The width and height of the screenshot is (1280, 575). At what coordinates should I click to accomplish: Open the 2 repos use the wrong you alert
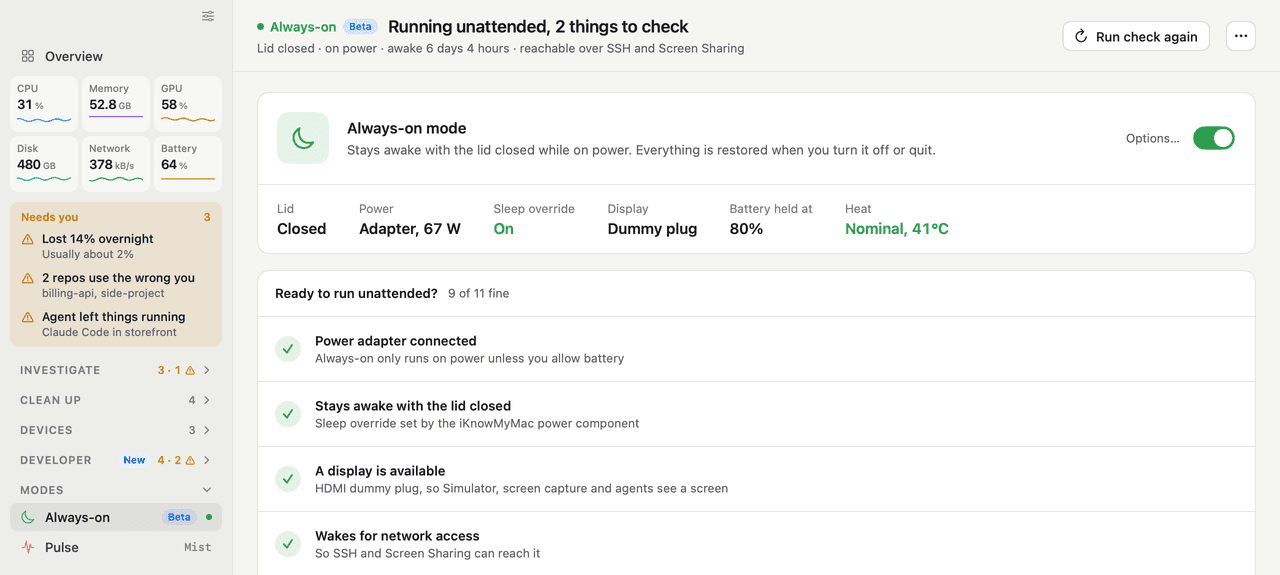pyautogui.click(x=116, y=285)
